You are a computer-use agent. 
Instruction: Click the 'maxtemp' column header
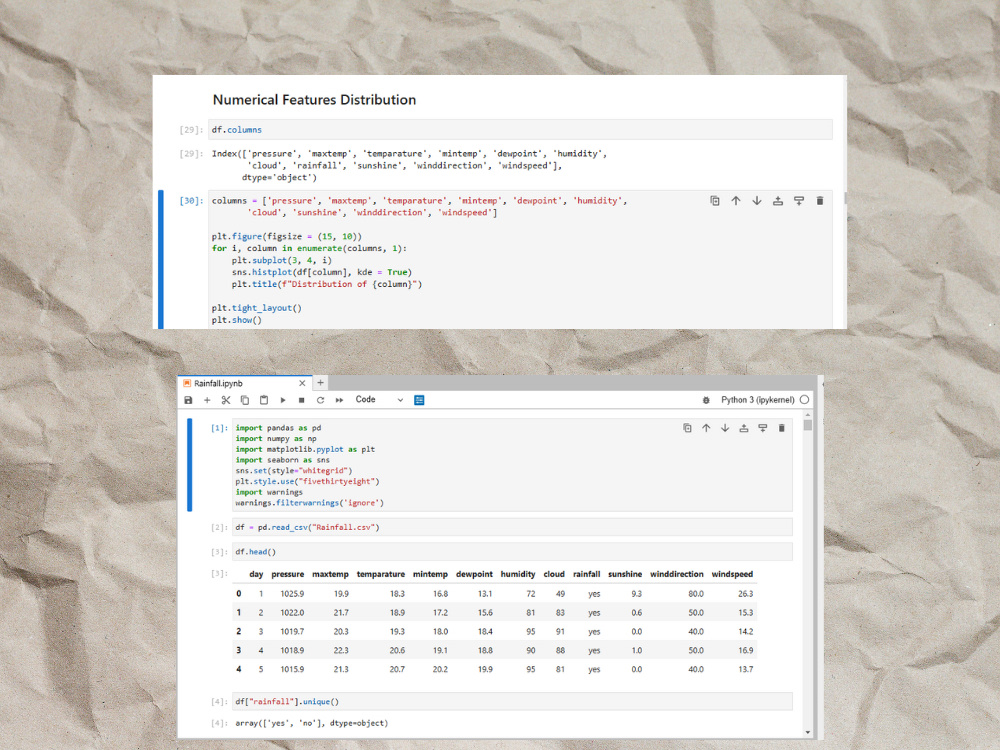(330, 574)
